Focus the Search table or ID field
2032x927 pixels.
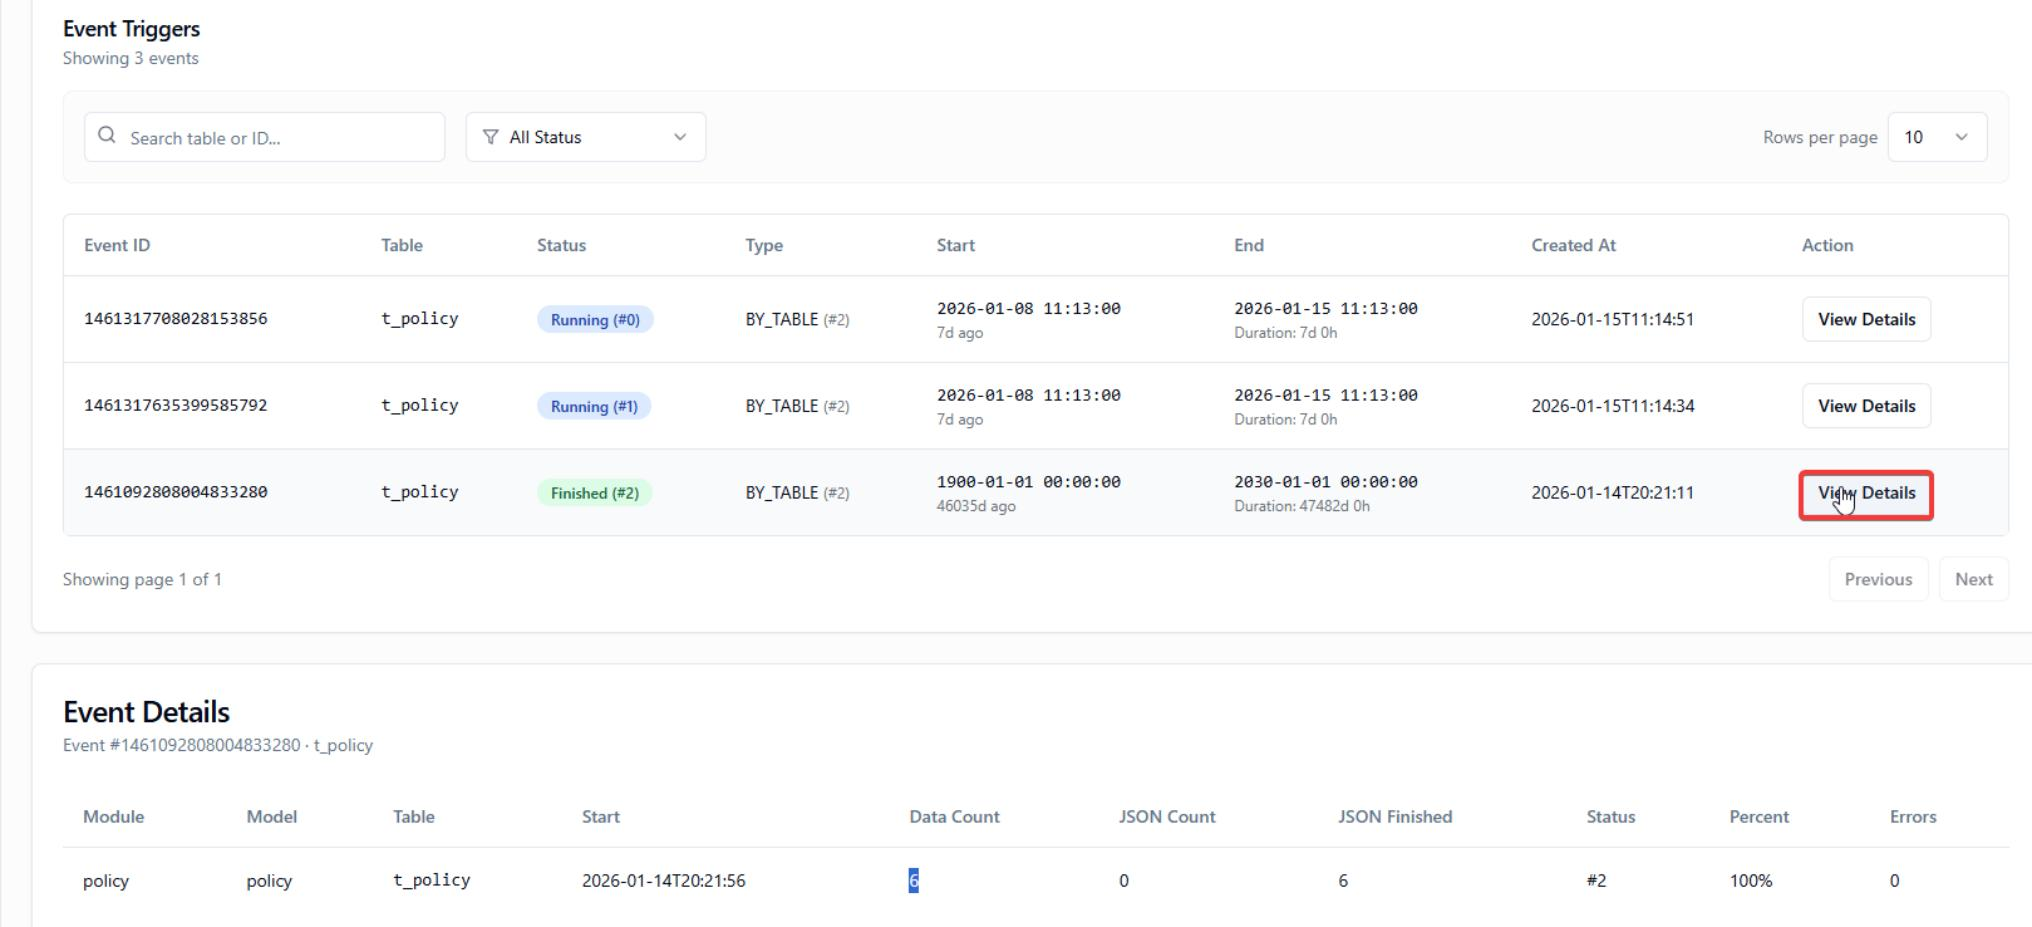(265, 137)
